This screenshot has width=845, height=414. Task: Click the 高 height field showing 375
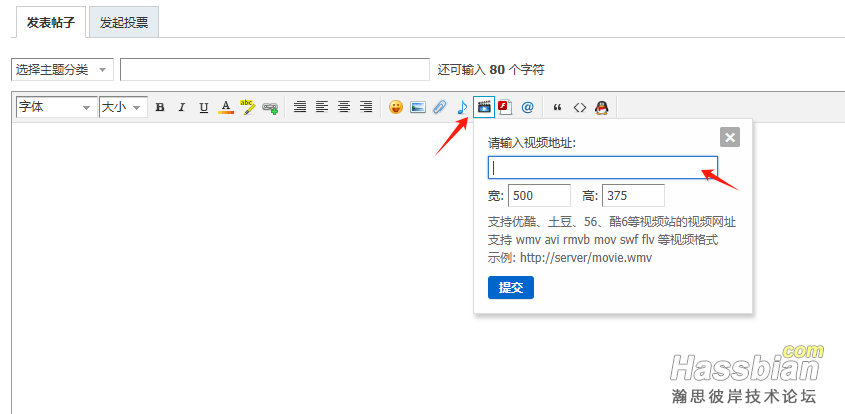coord(633,196)
